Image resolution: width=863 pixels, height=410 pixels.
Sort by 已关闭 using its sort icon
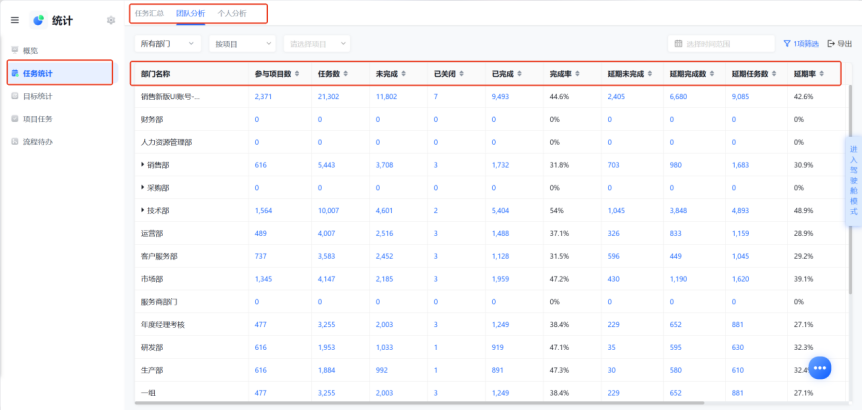point(461,74)
